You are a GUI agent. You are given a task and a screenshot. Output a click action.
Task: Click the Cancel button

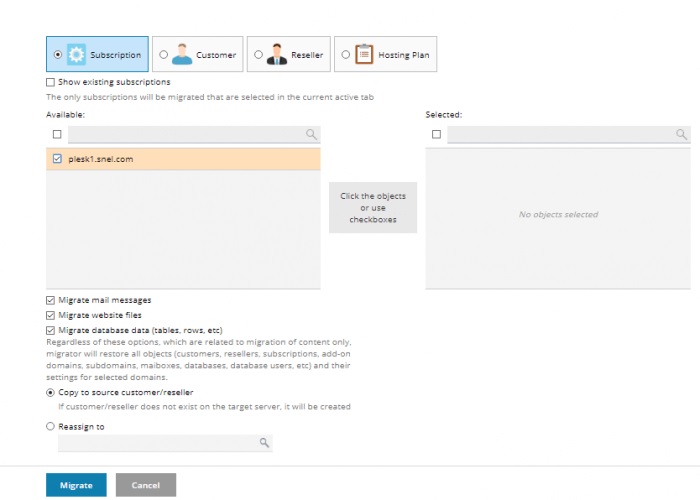click(146, 485)
